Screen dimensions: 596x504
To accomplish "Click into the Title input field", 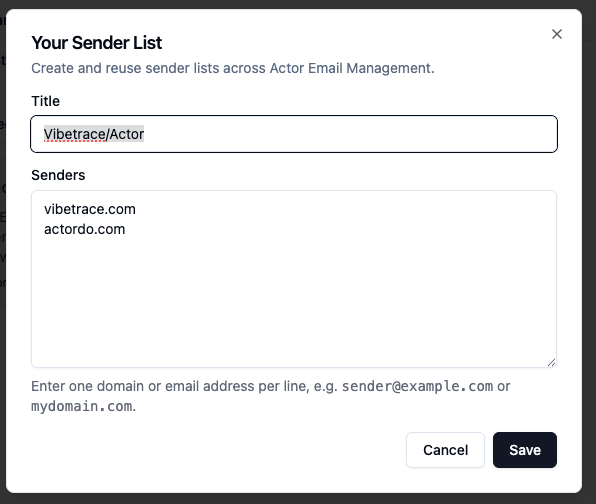I will point(294,134).
